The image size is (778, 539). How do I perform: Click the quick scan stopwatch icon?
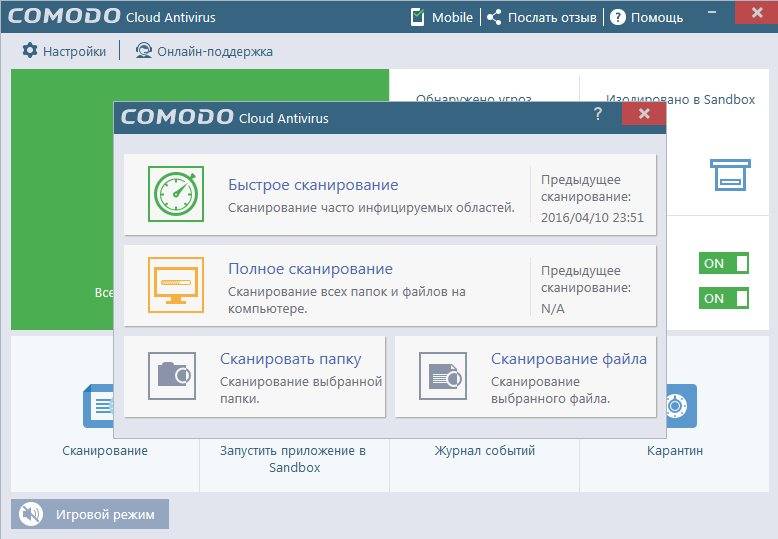176,194
